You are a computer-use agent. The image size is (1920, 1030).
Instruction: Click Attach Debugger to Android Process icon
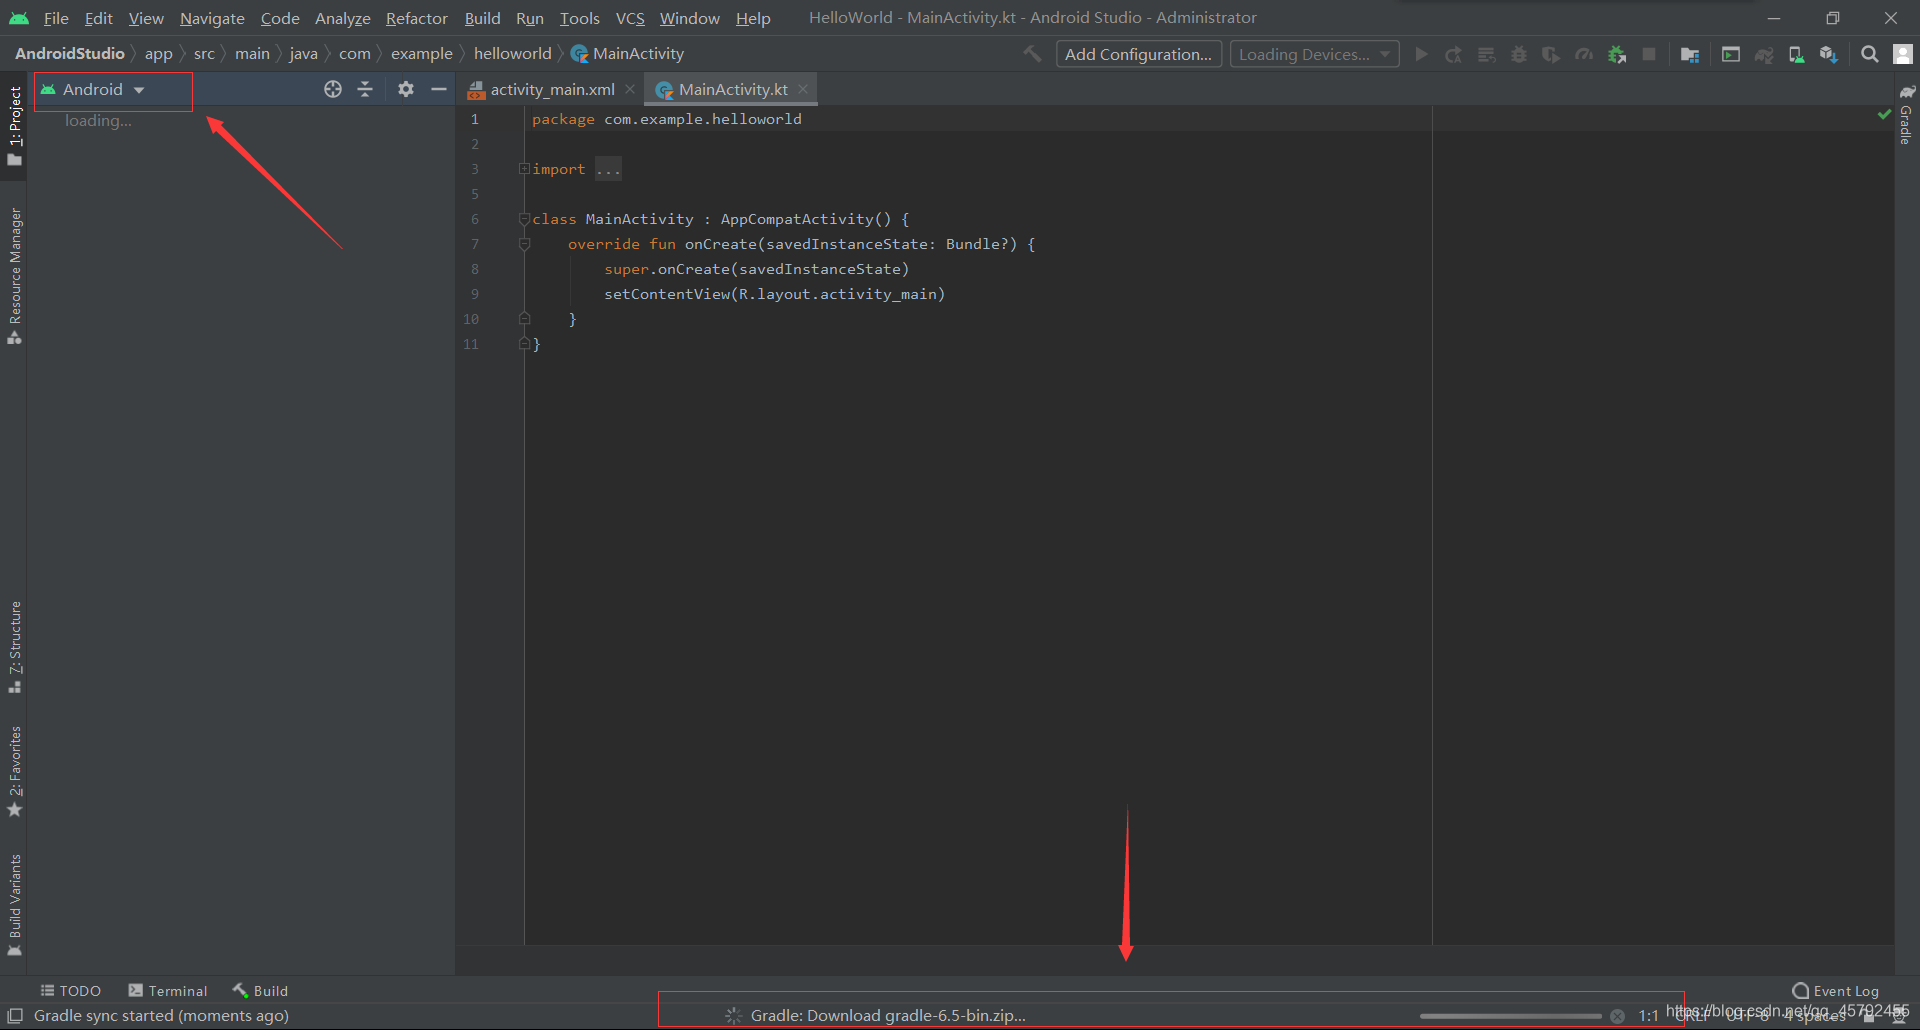coord(1617,54)
